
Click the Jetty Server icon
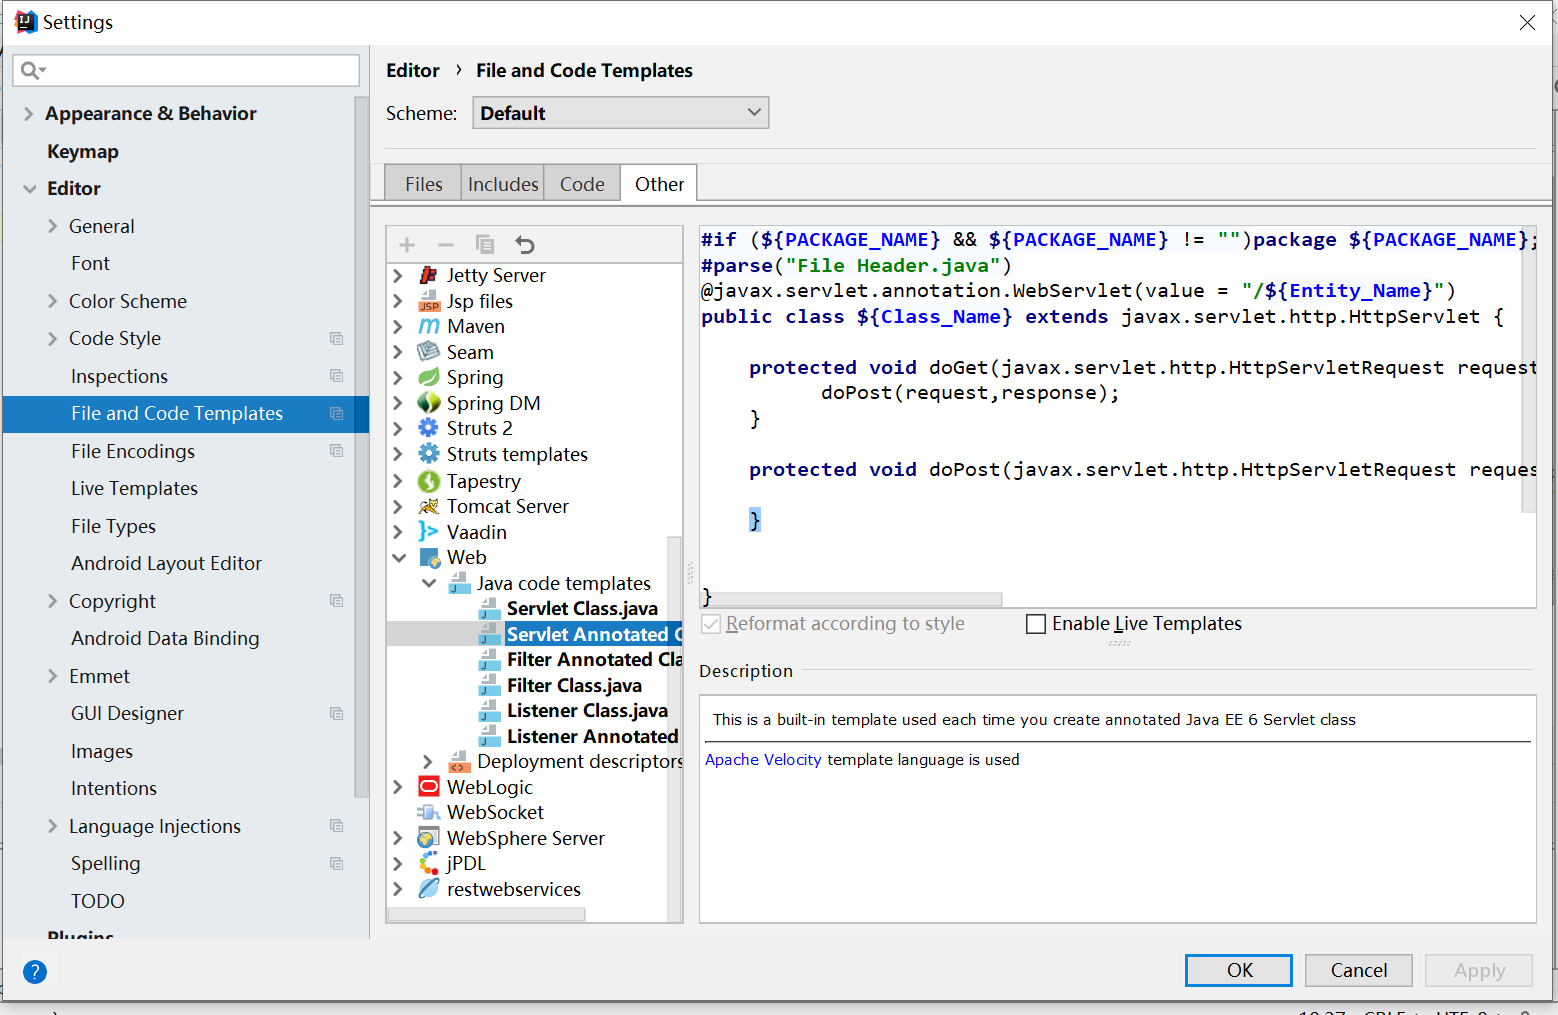tap(429, 275)
